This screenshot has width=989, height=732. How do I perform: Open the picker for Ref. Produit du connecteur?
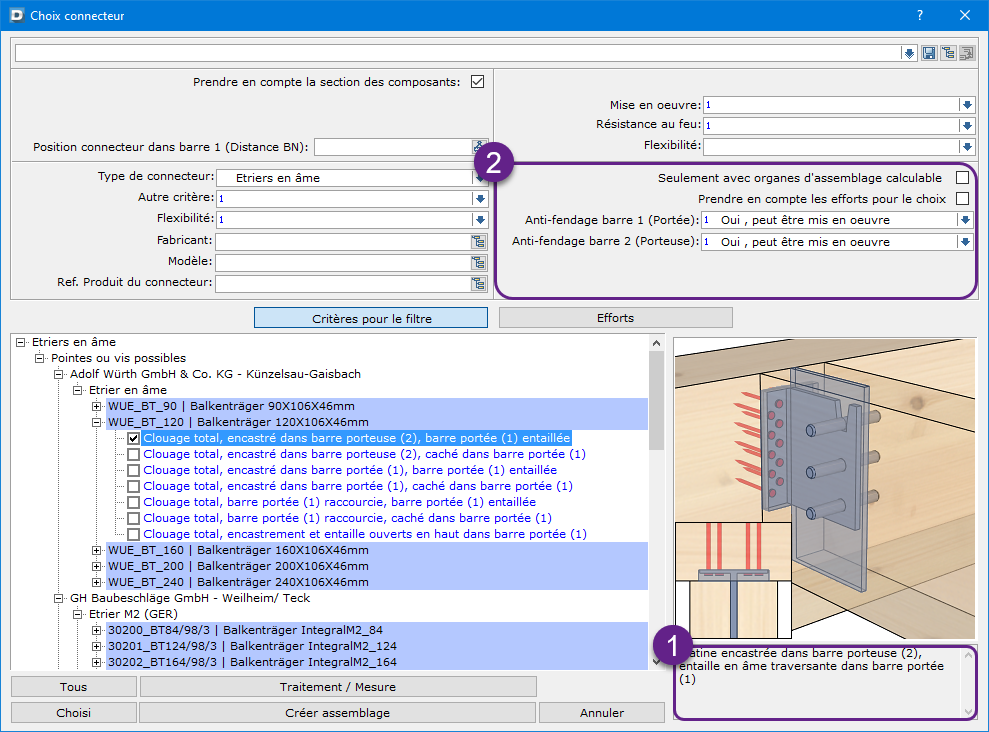point(479,283)
